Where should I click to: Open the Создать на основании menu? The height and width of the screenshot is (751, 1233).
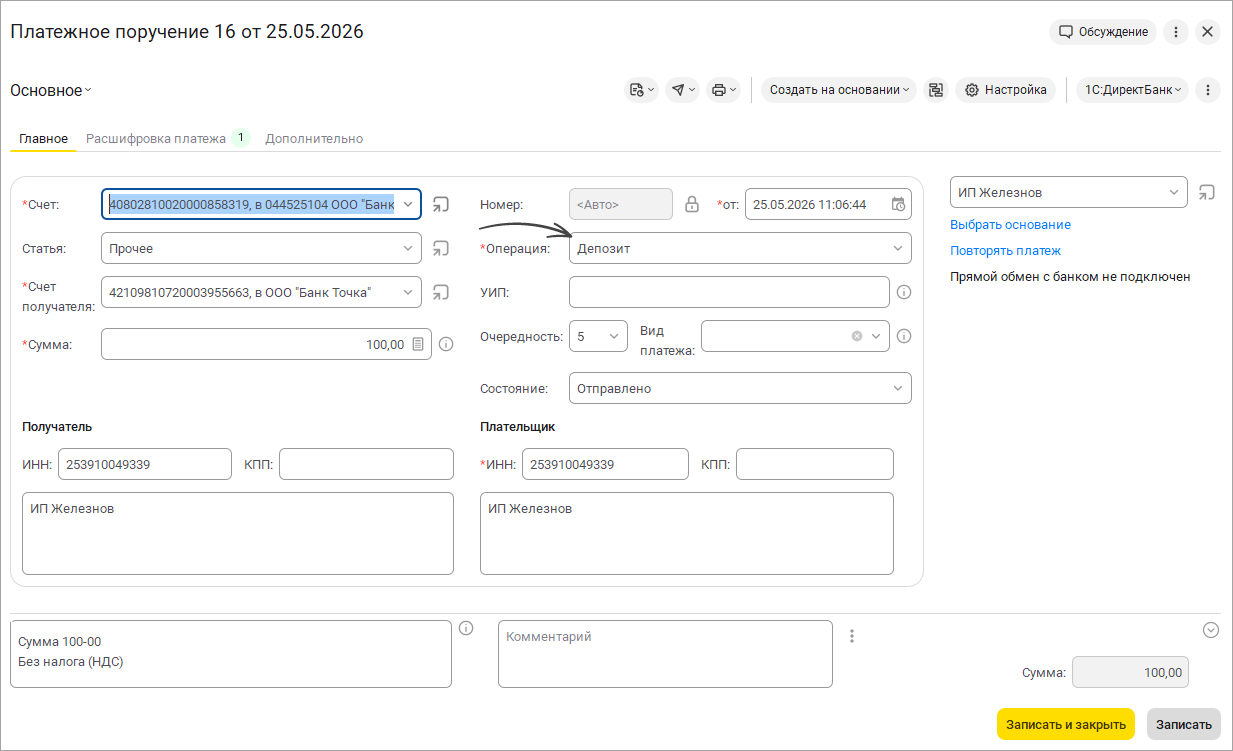coord(839,90)
